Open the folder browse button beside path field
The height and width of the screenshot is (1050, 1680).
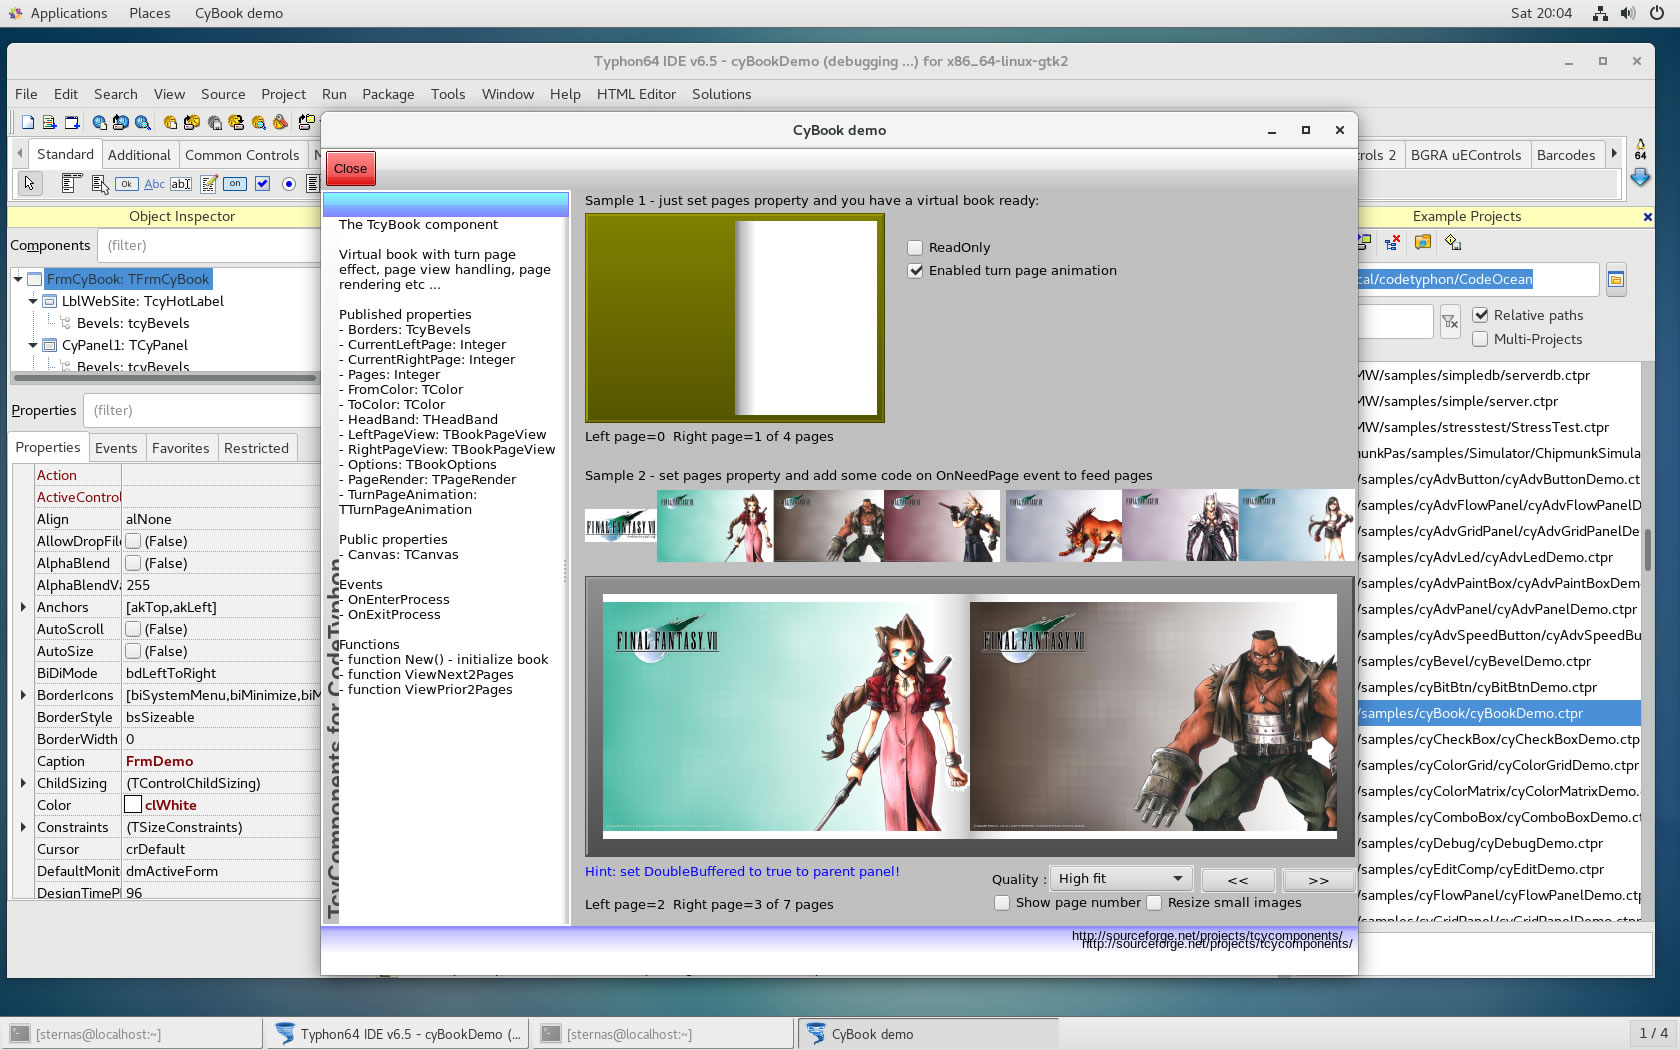[x=1616, y=280]
